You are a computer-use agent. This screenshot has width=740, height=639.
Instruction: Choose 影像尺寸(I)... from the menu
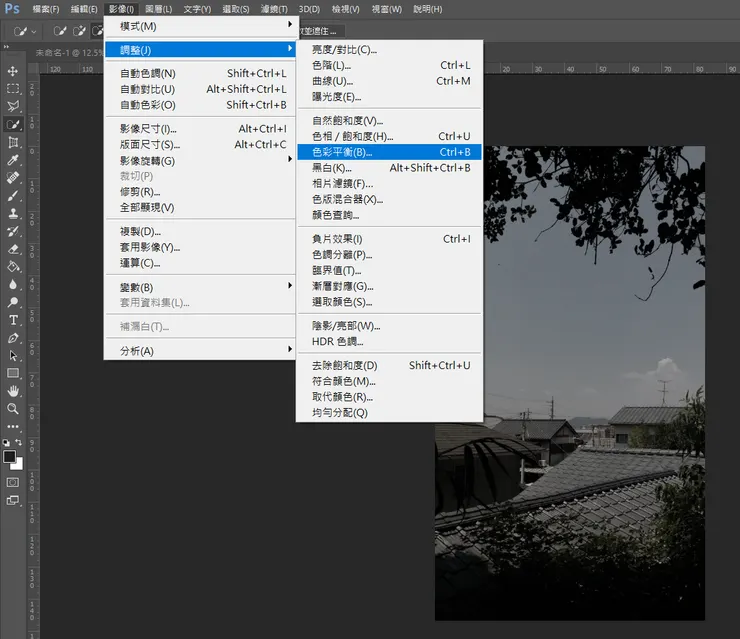(x=202, y=129)
